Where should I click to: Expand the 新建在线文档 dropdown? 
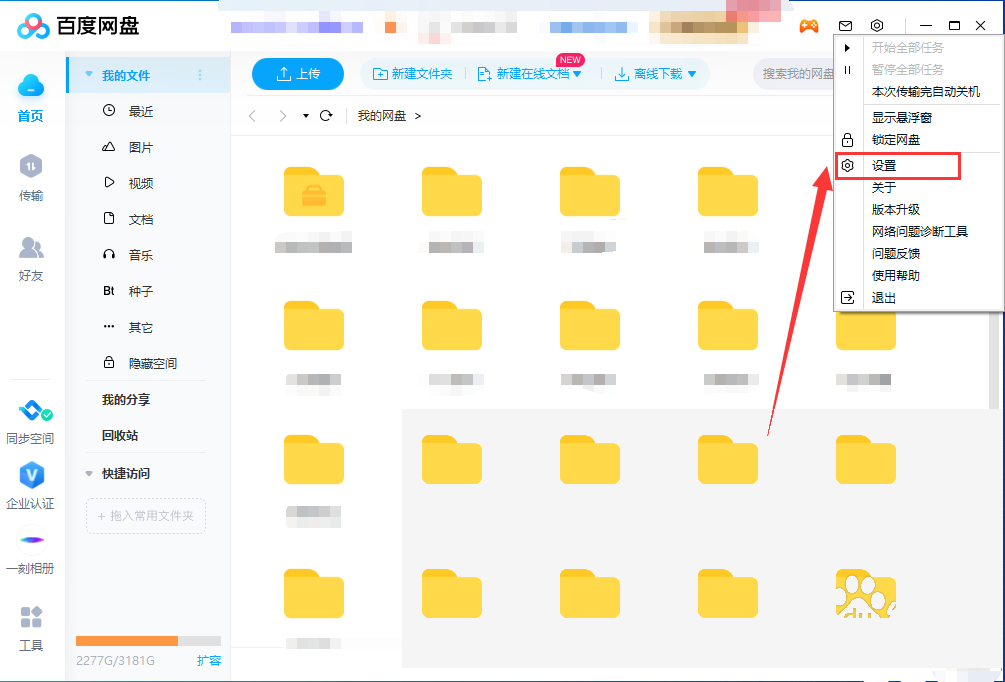577,74
